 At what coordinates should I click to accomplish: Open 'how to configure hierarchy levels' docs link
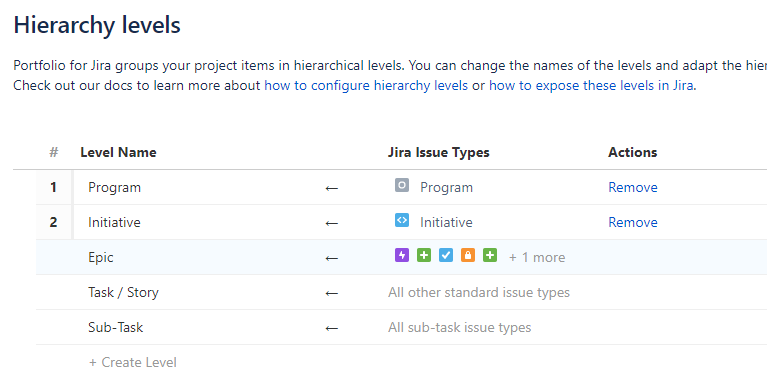coord(366,85)
